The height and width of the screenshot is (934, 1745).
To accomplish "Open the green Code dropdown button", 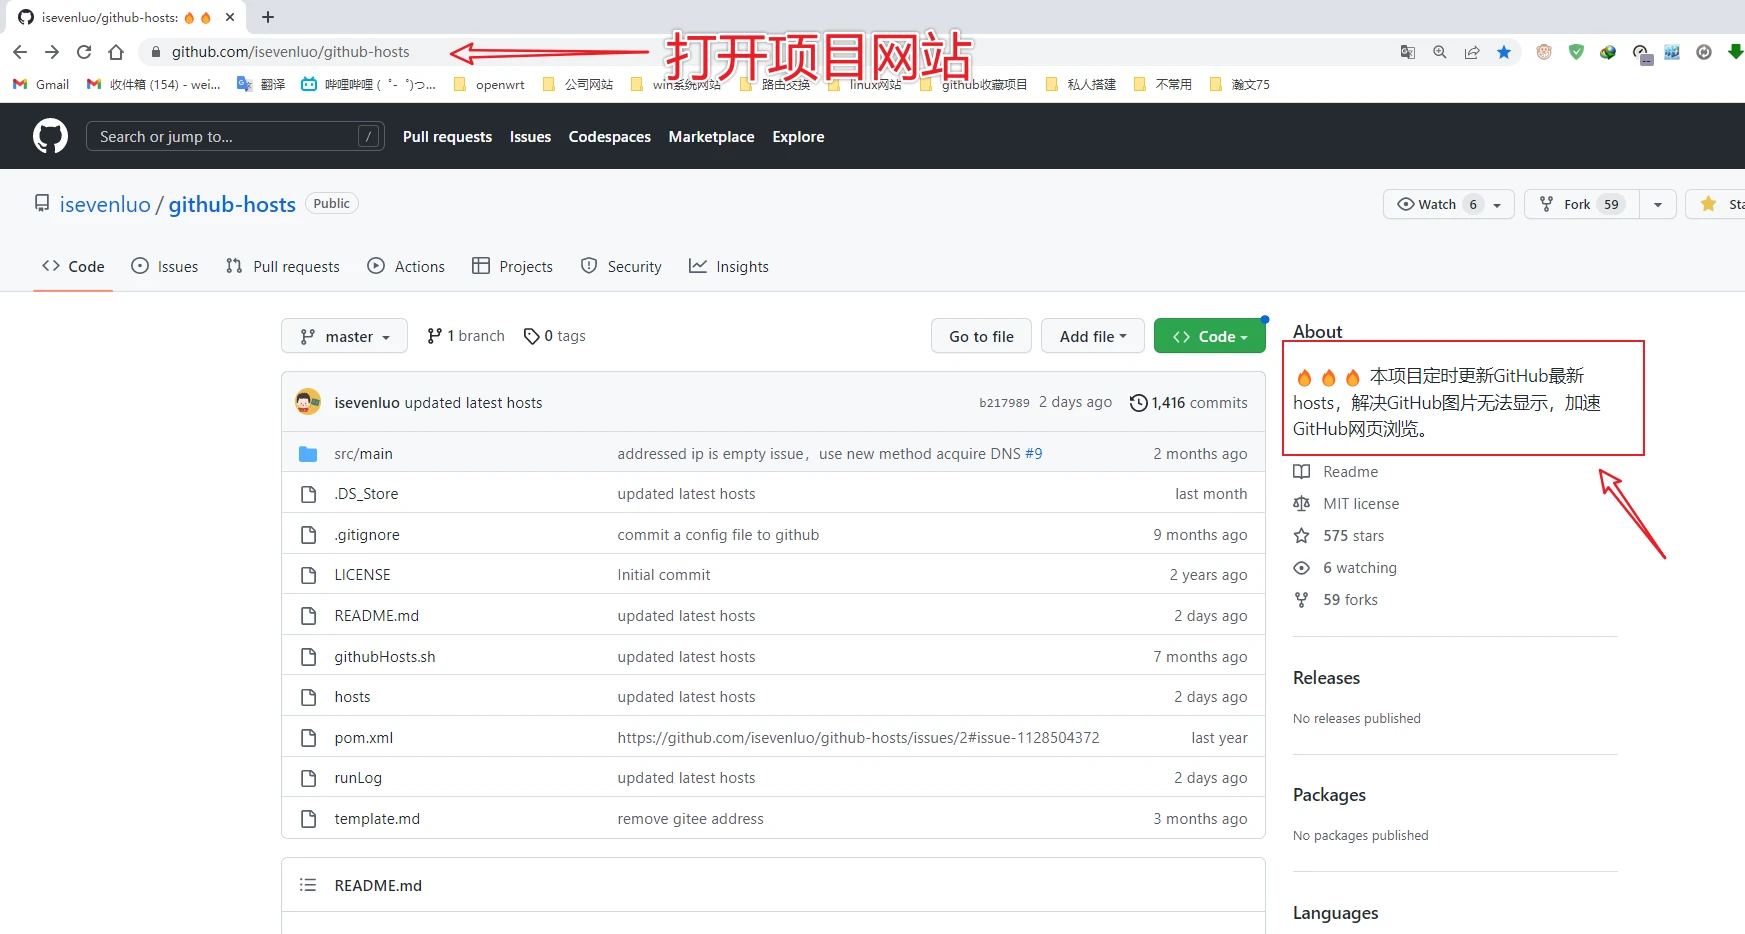I will tap(1210, 336).
